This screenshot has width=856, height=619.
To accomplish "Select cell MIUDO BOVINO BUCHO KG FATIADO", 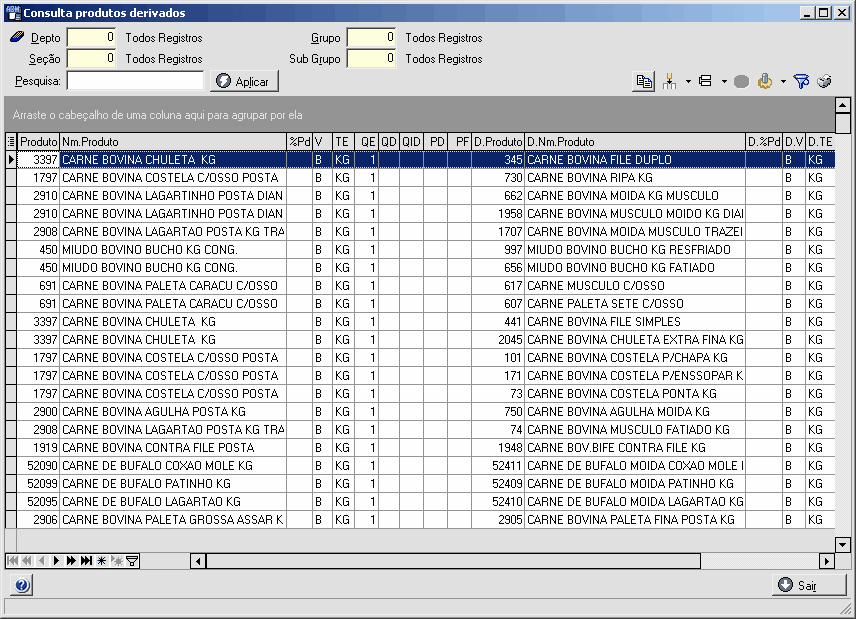I will pos(634,268).
